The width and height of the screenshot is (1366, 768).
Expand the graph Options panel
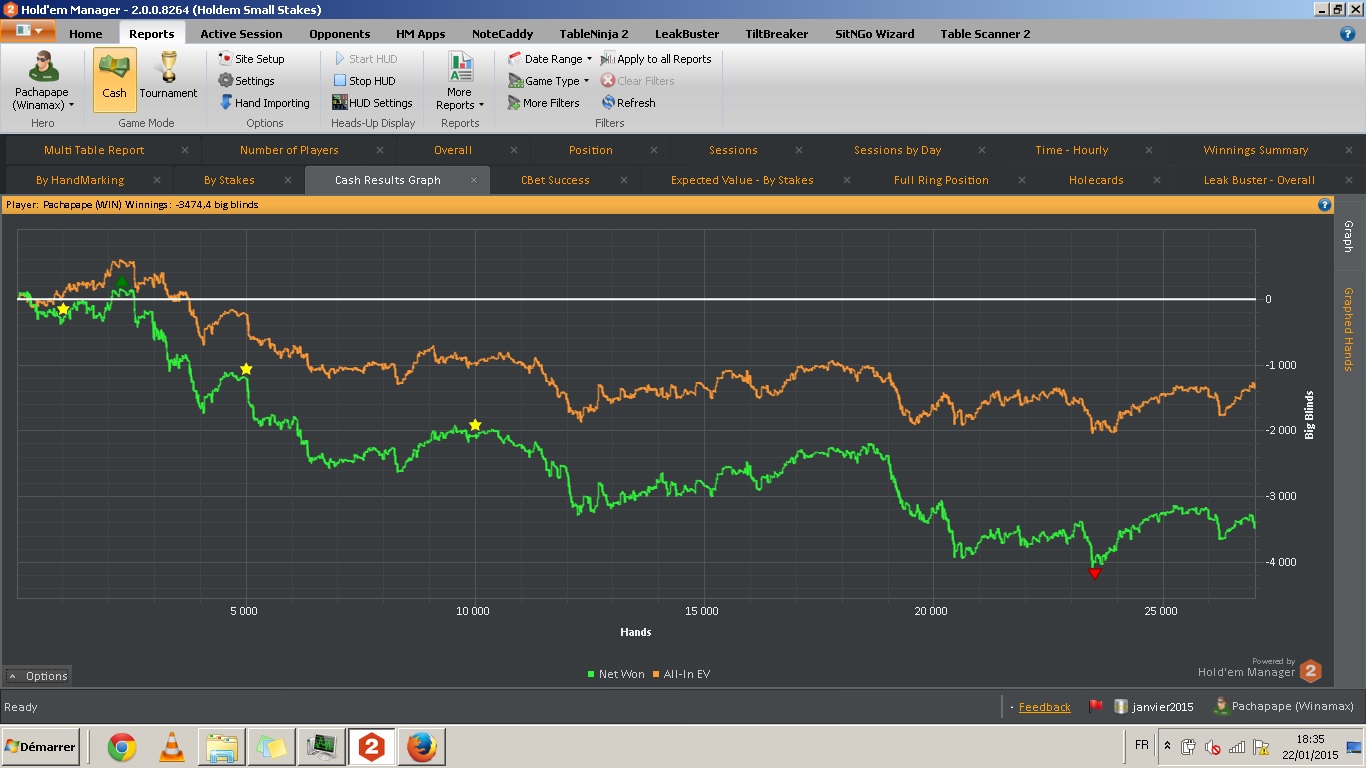tap(38, 676)
